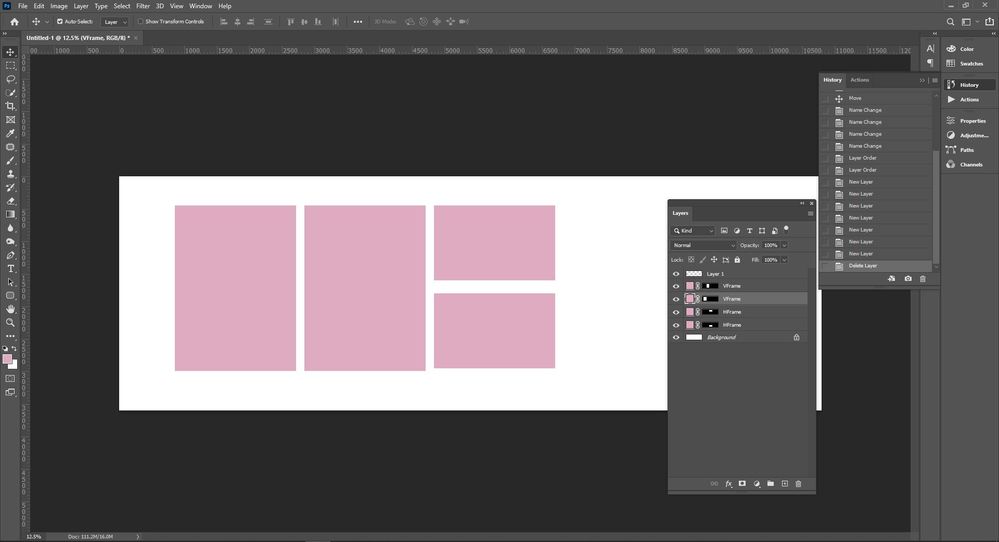Click the white background color swatch

click(14, 365)
